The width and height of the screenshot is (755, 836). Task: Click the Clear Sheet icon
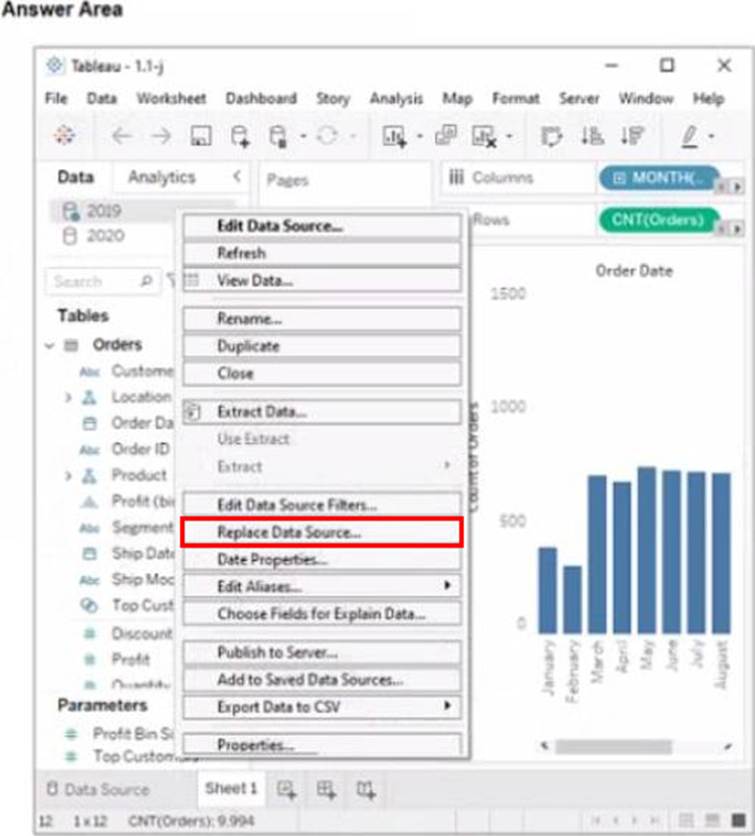(x=484, y=136)
